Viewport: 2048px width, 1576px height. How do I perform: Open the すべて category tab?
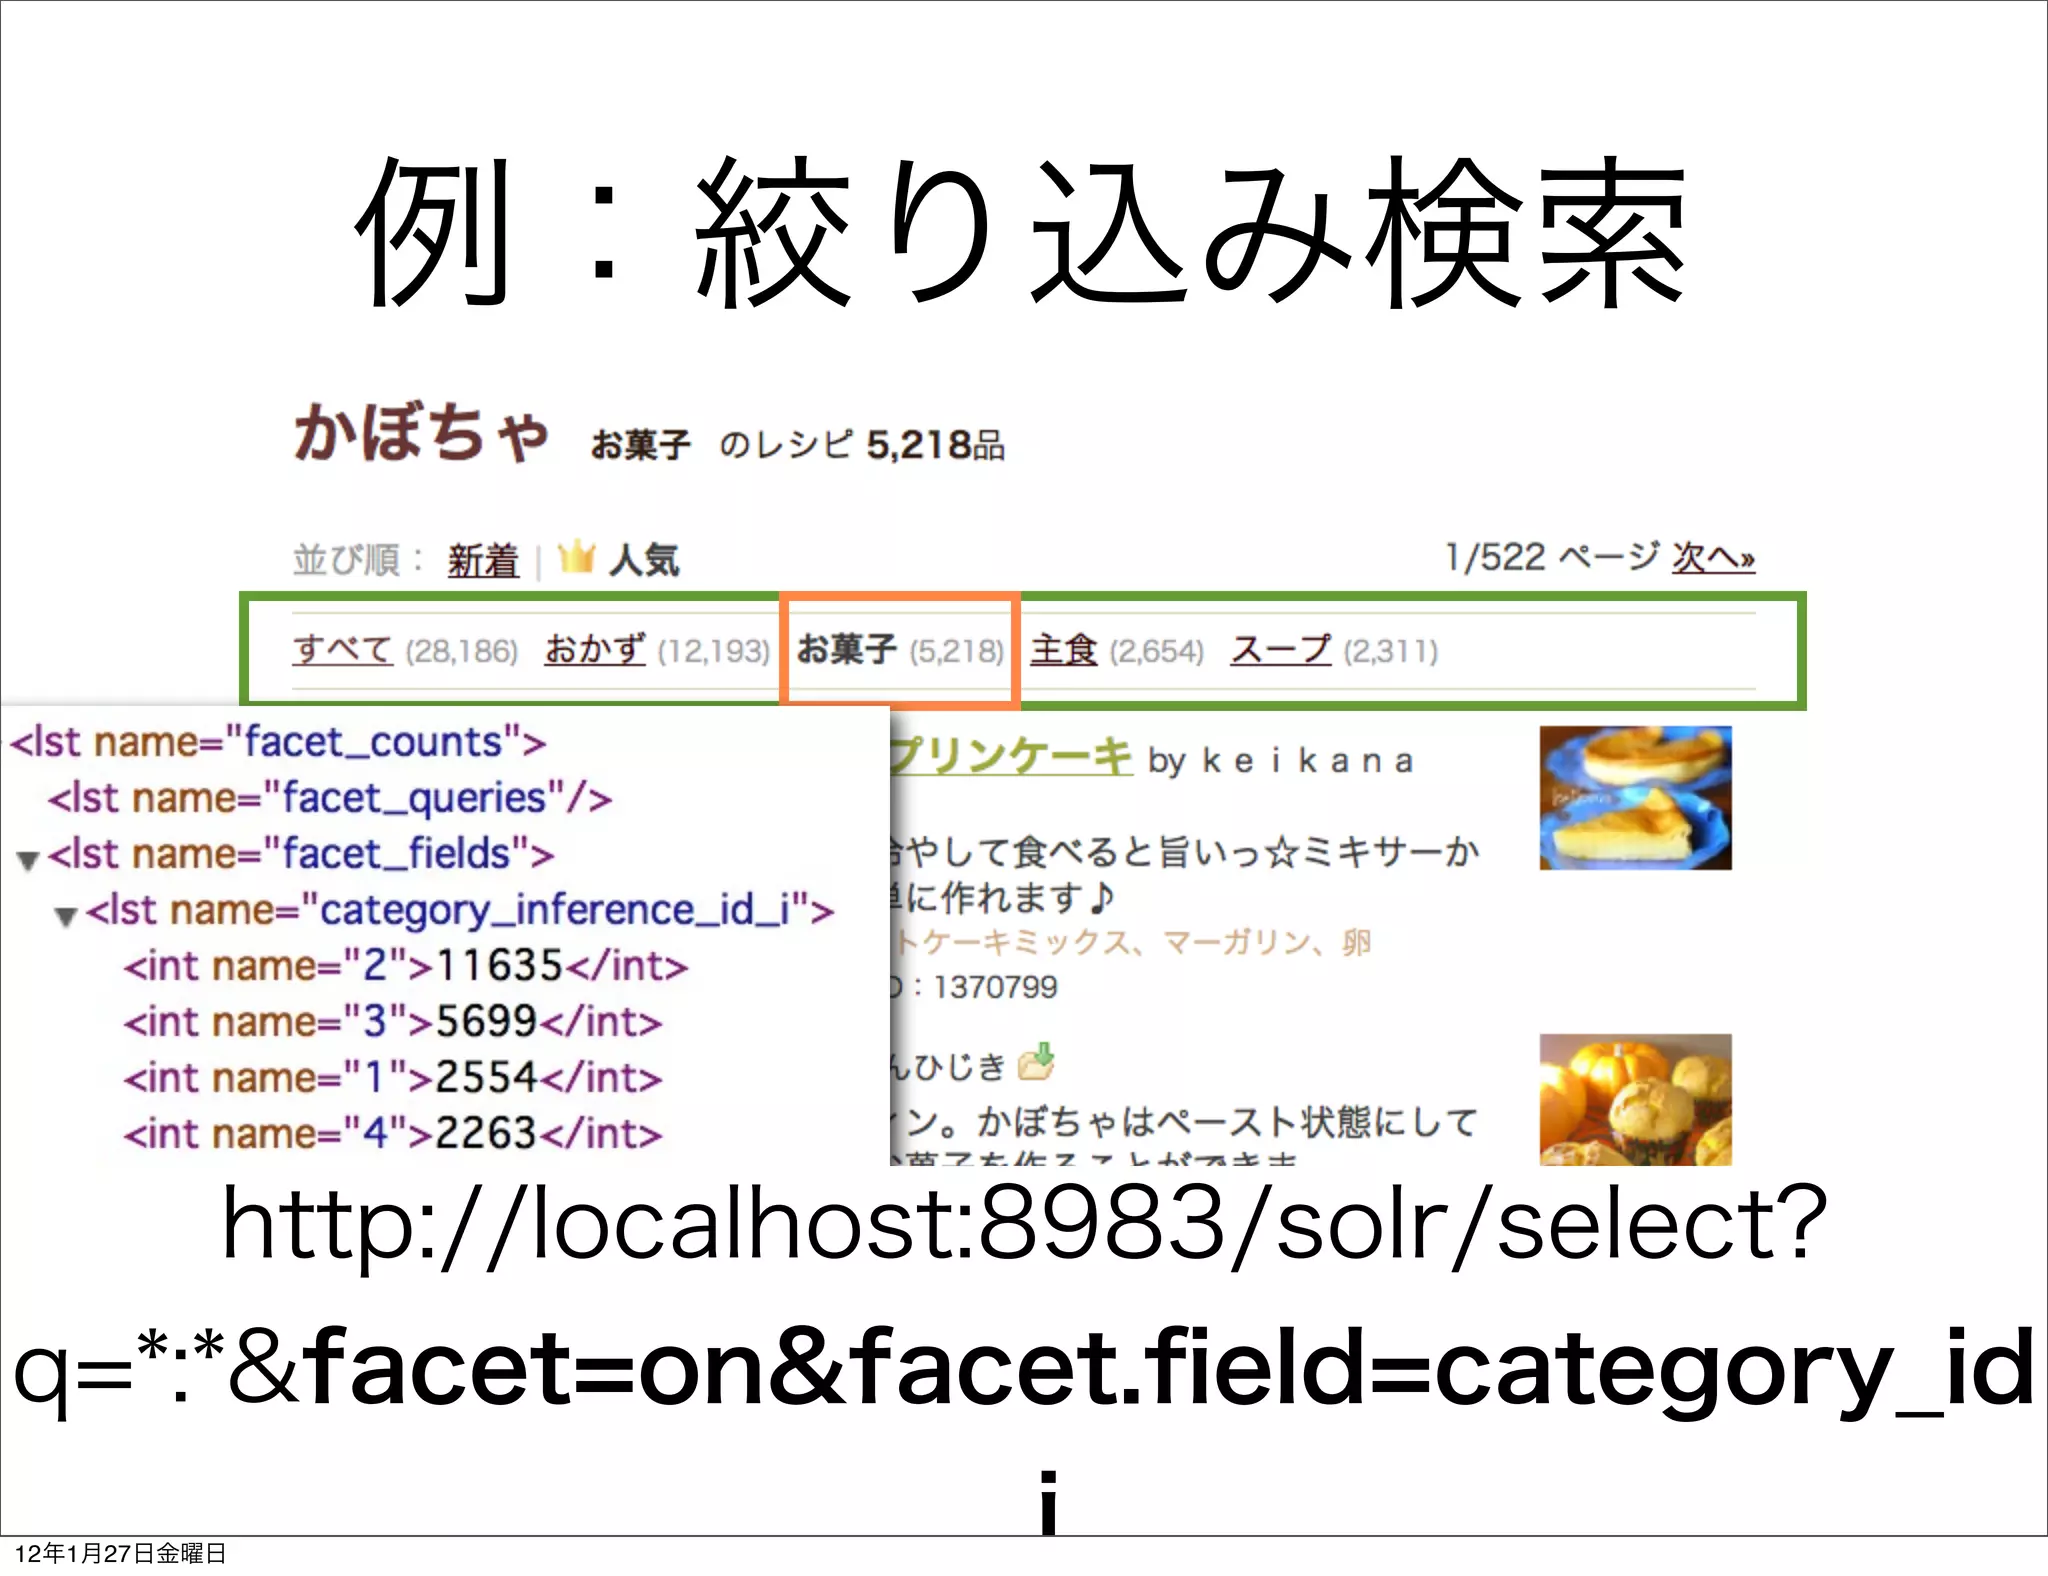342,650
